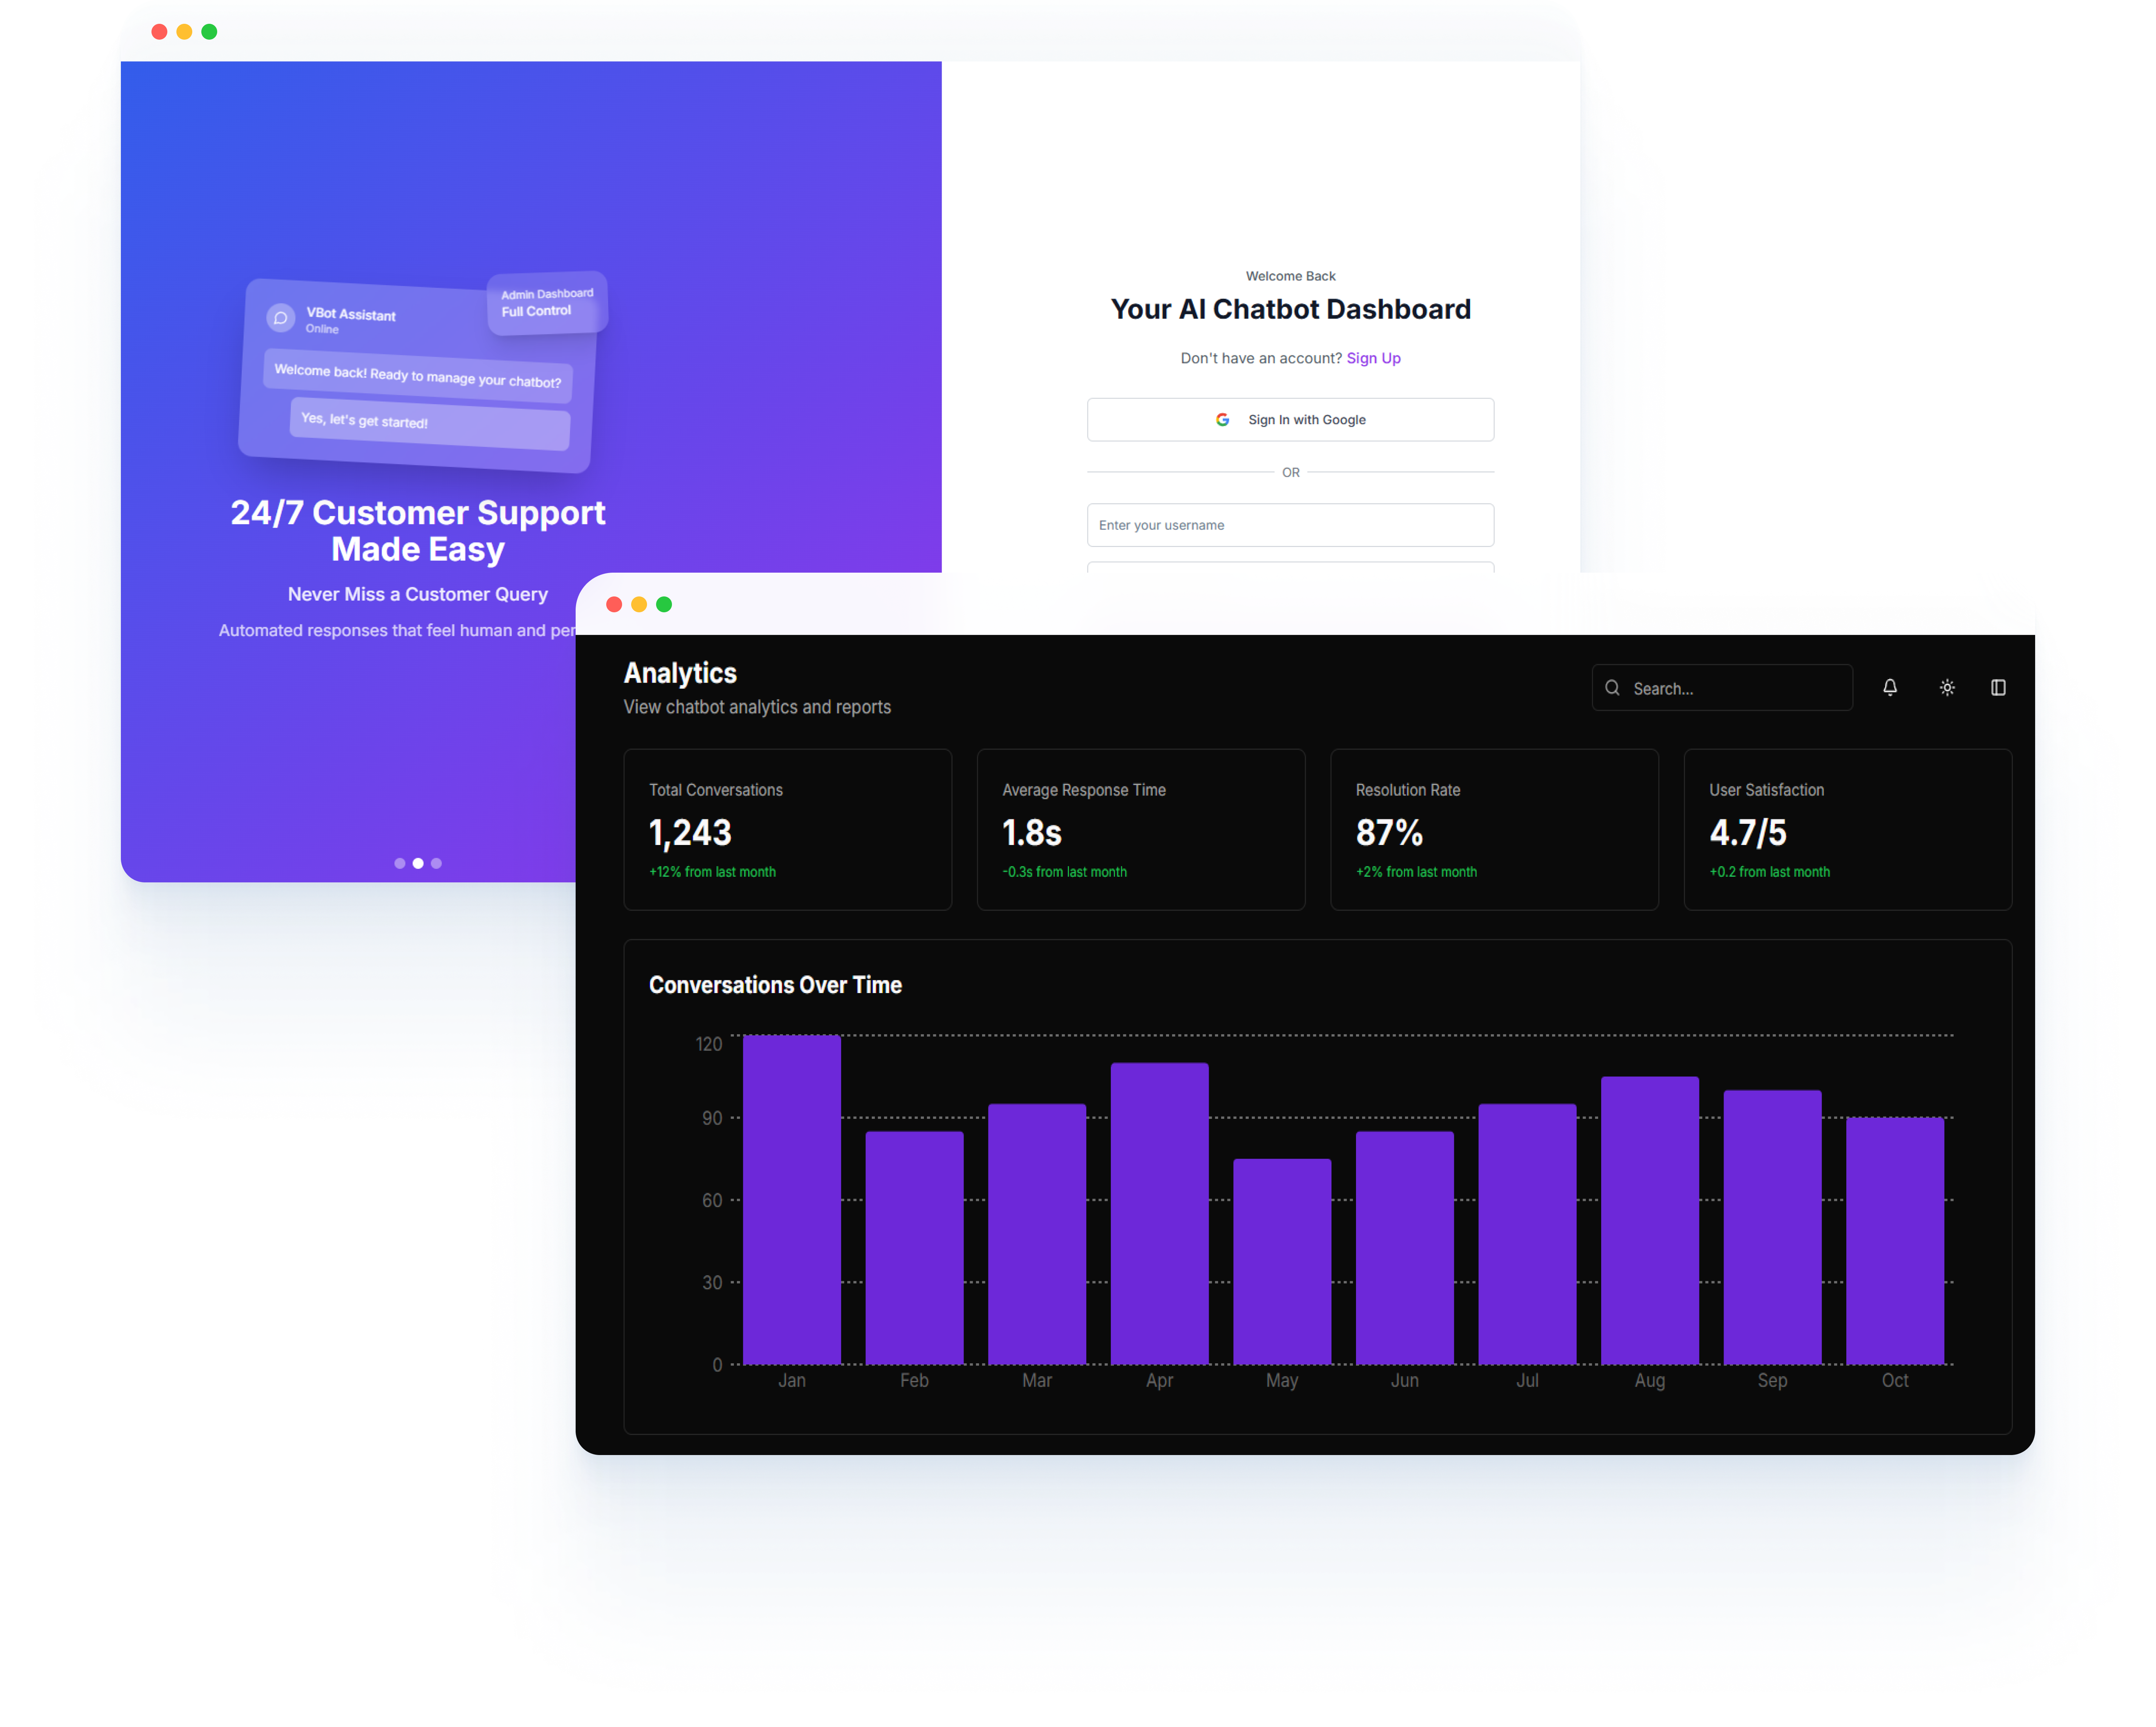The image size is (2156, 1727).
Task: Click the Oct bar in the chart
Action: (x=1895, y=1241)
